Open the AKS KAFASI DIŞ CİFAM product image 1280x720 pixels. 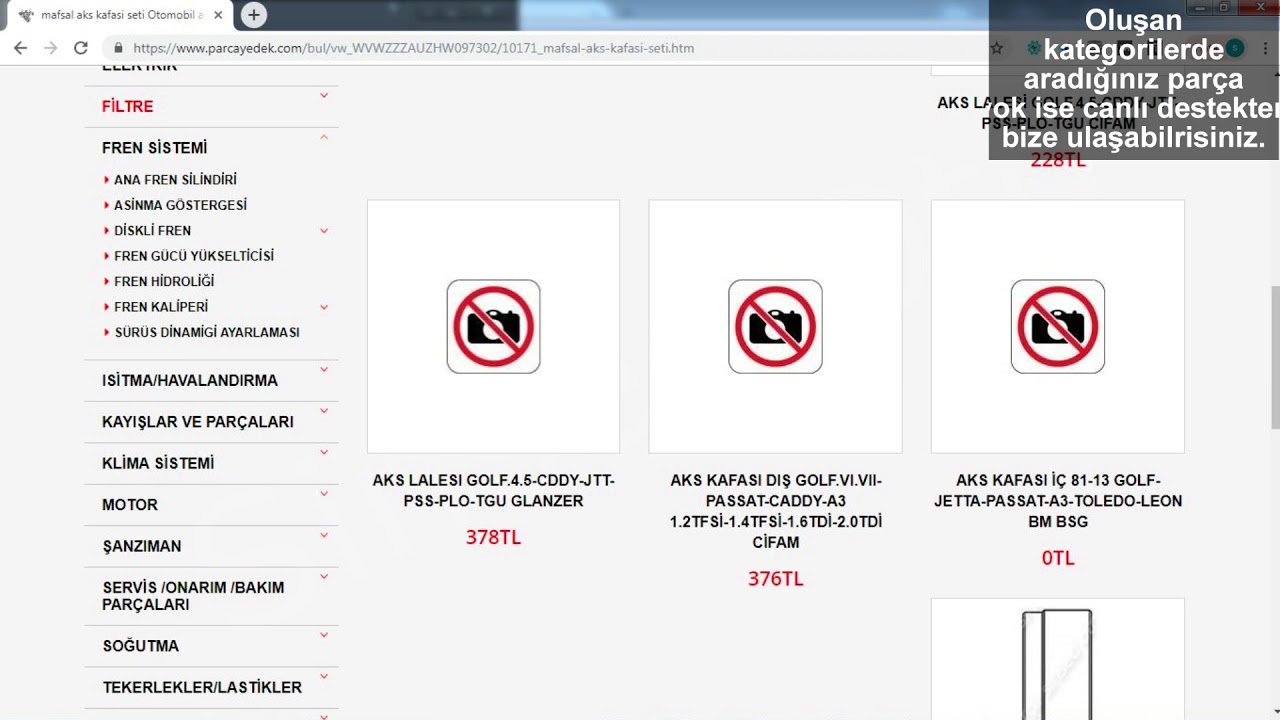pyautogui.click(x=775, y=326)
